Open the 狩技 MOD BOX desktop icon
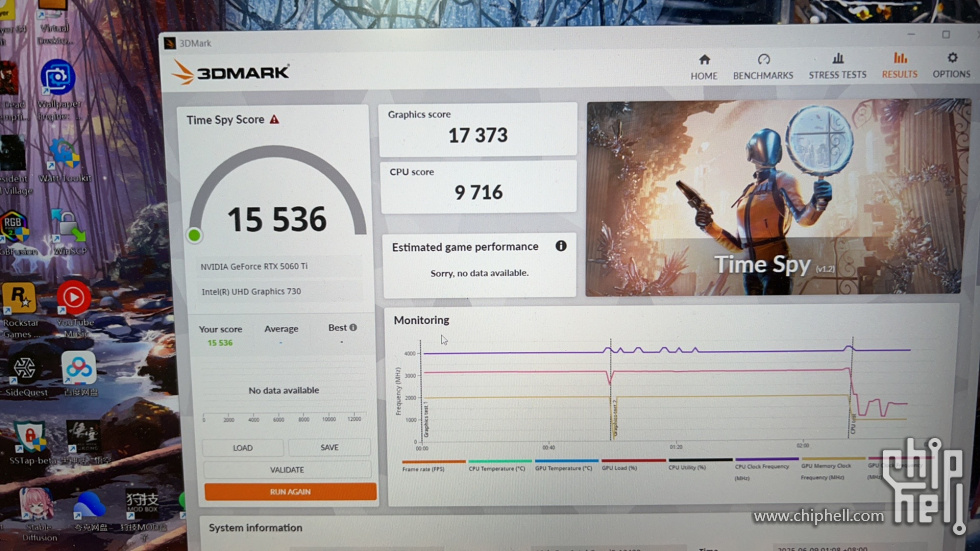Image resolution: width=980 pixels, height=551 pixels. (x=142, y=515)
